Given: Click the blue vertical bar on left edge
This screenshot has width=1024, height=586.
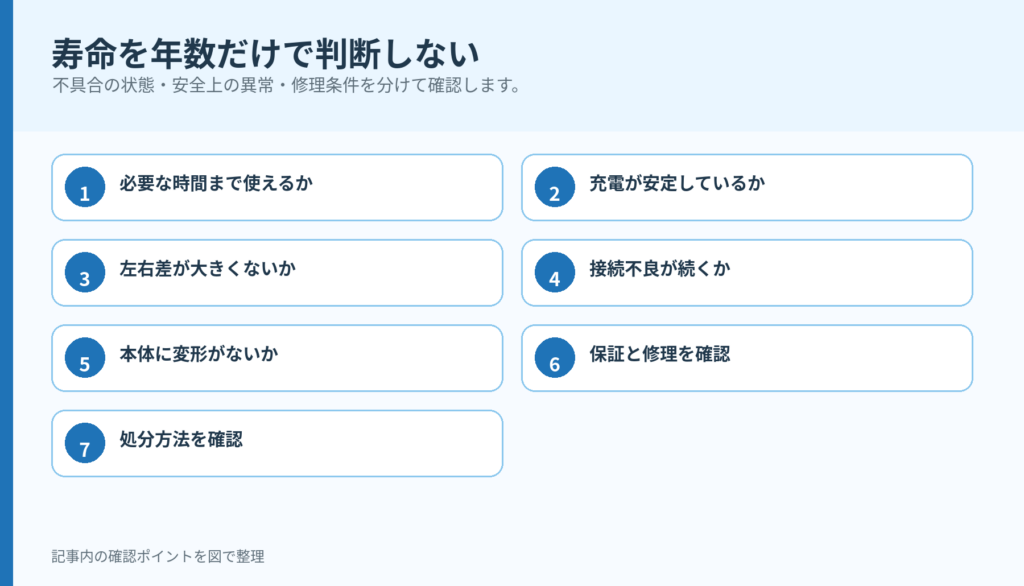Looking at the screenshot, I should [7, 293].
